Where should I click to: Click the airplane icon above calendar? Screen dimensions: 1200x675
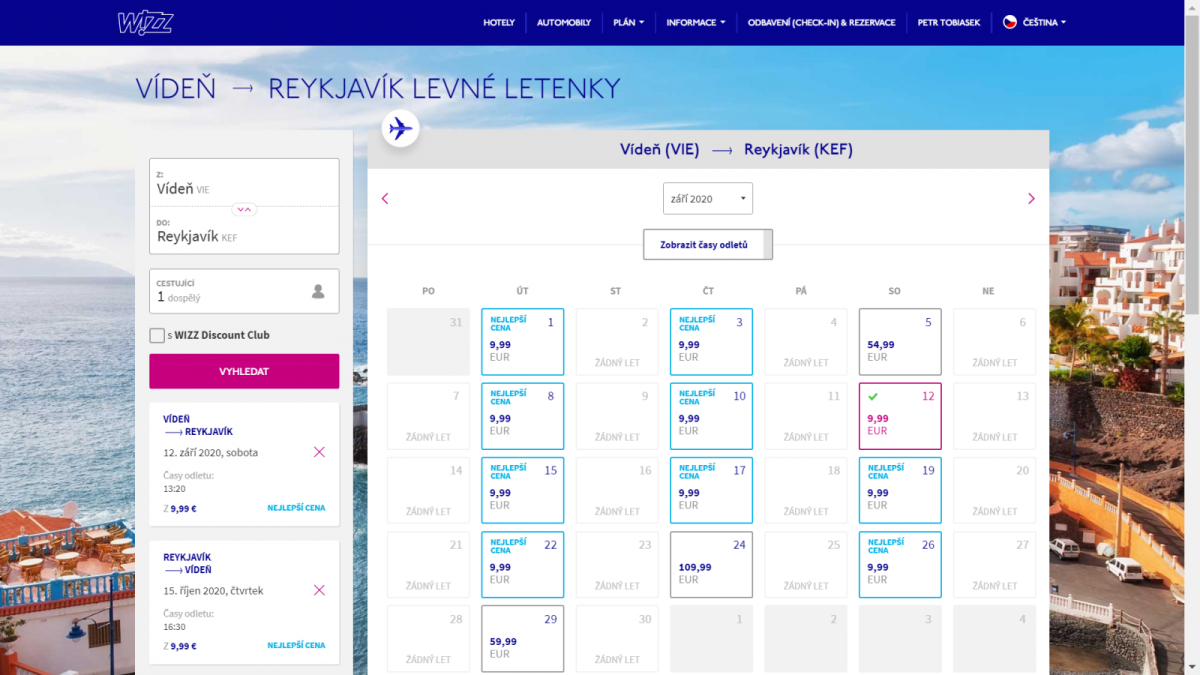400,128
